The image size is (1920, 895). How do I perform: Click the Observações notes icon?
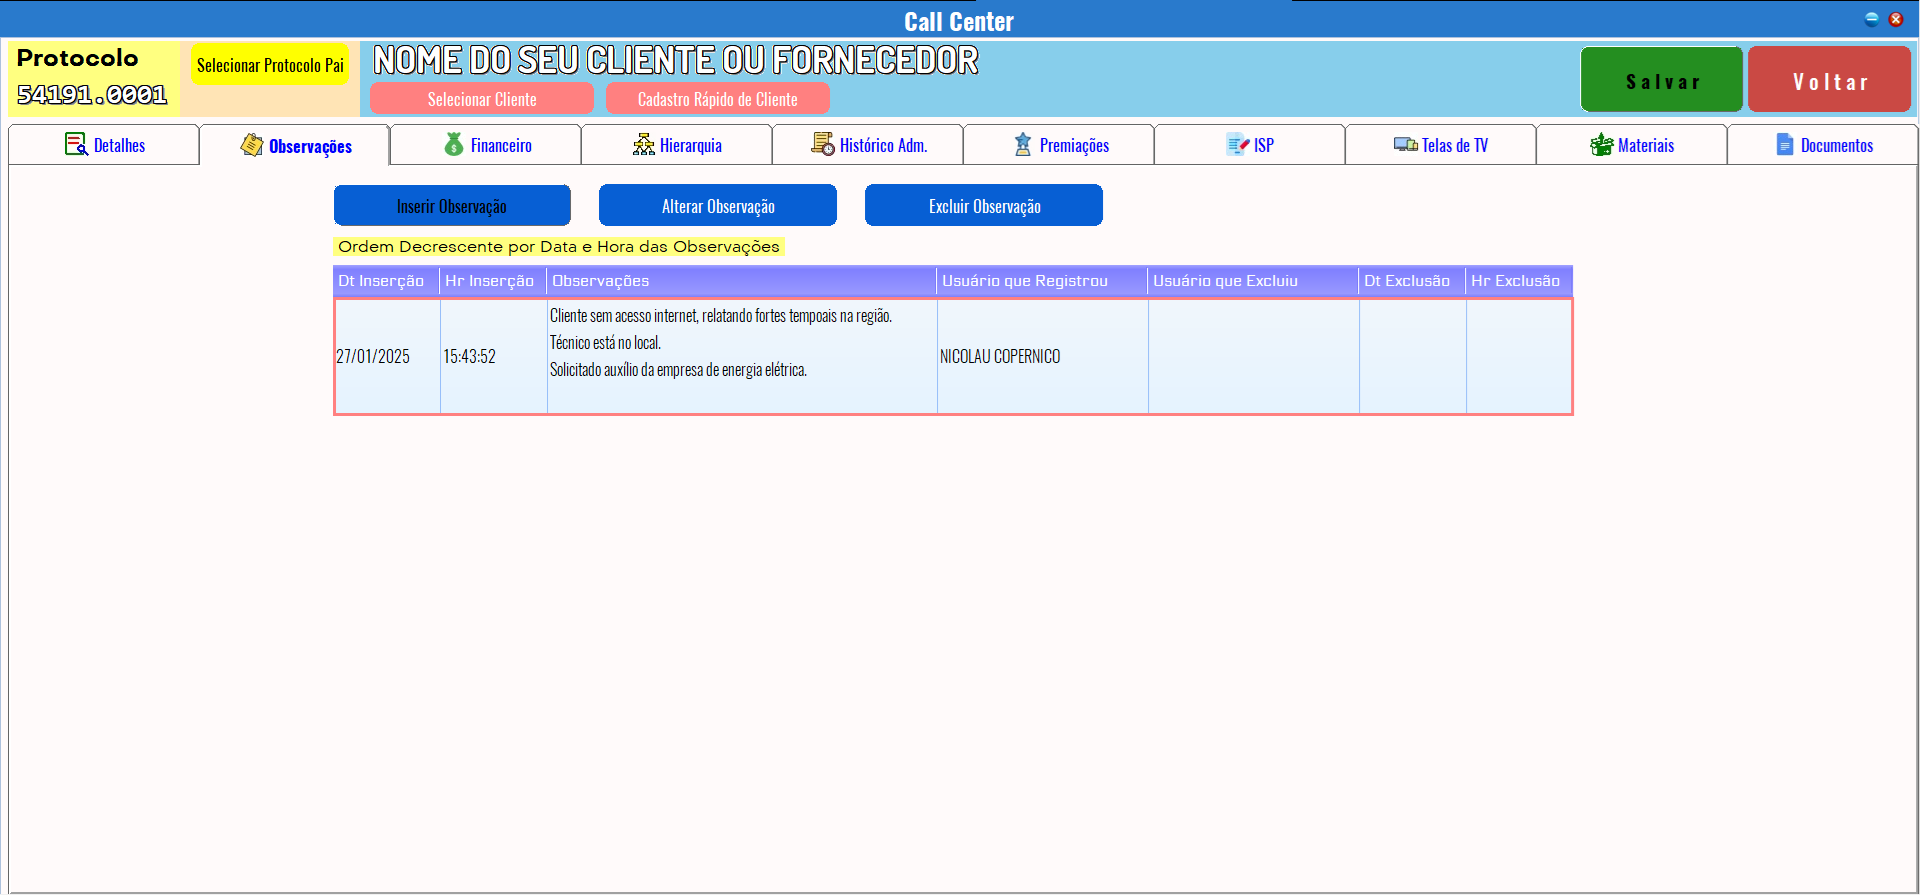point(252,145)
